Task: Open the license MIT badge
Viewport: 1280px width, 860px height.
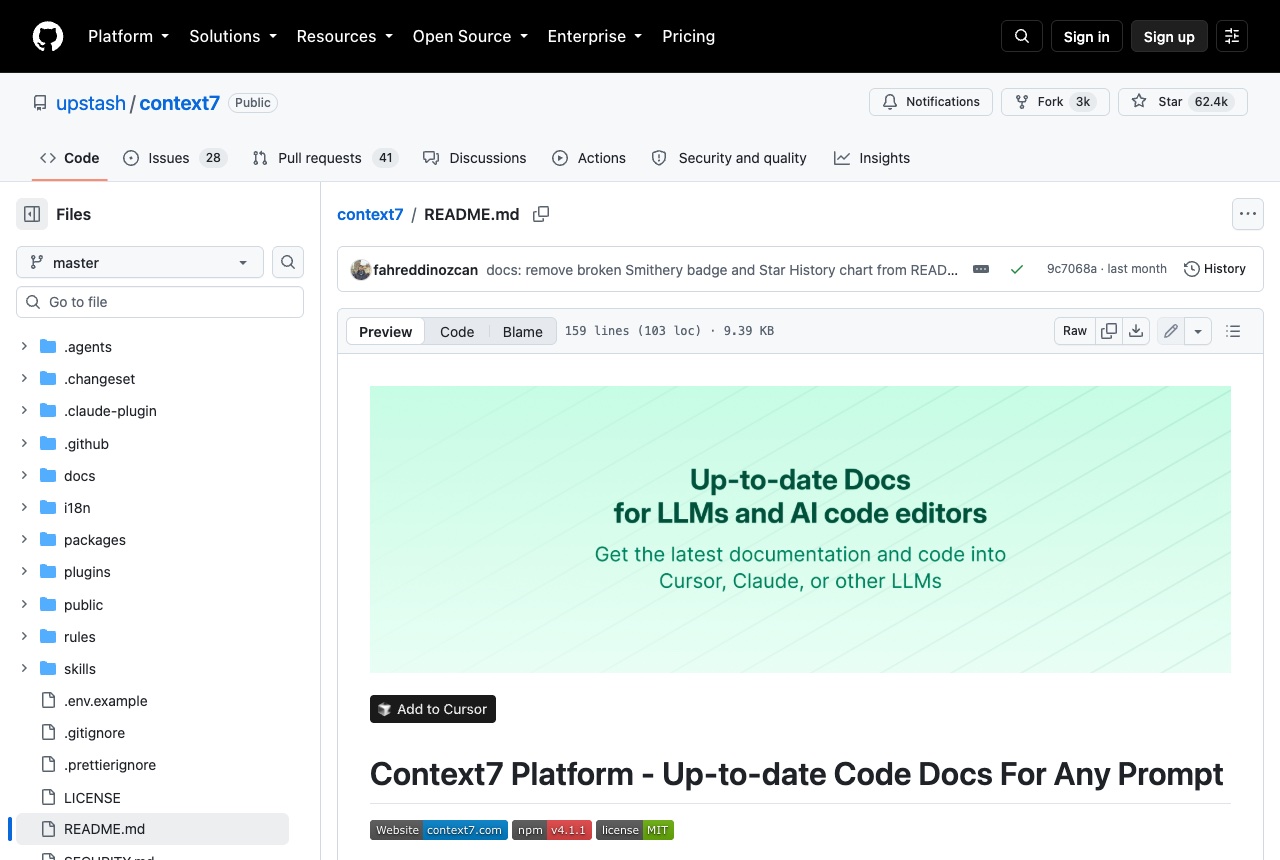Action: click(x=635, y=830)
